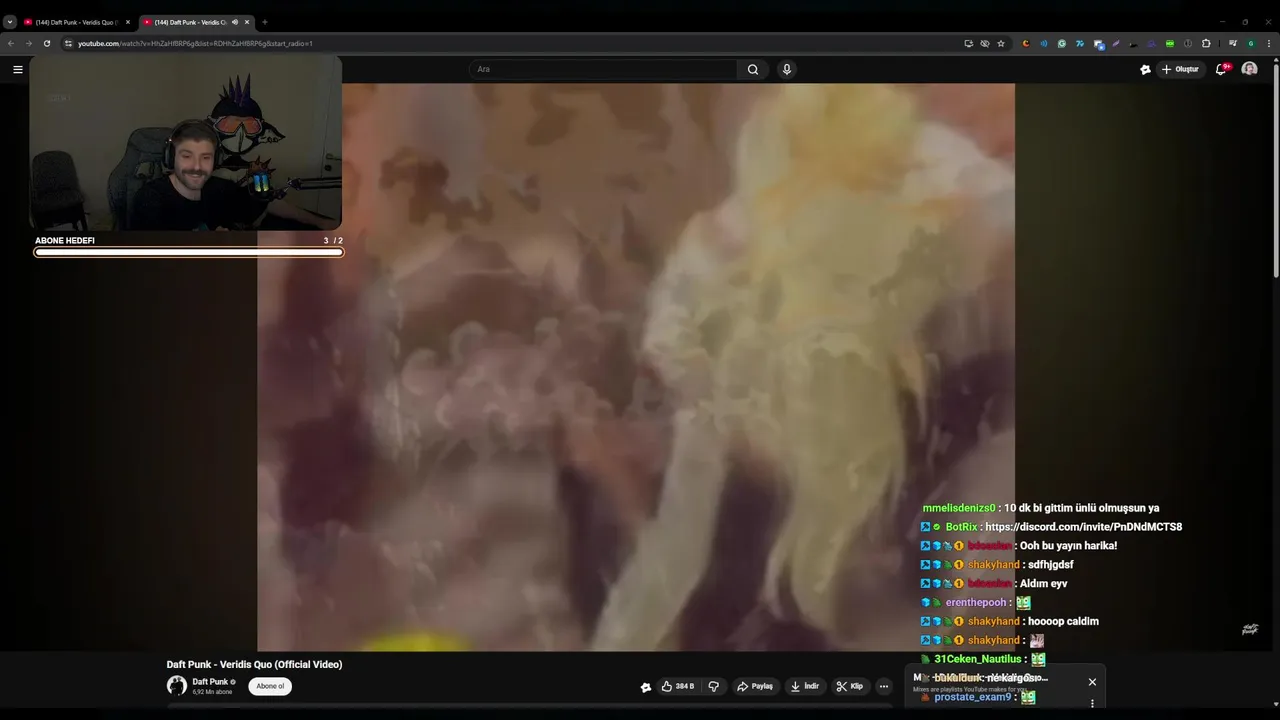Viewport: 1280px width, 720px height.
Task: Click the video title Veridis Quo text
Action: [254, 665]
